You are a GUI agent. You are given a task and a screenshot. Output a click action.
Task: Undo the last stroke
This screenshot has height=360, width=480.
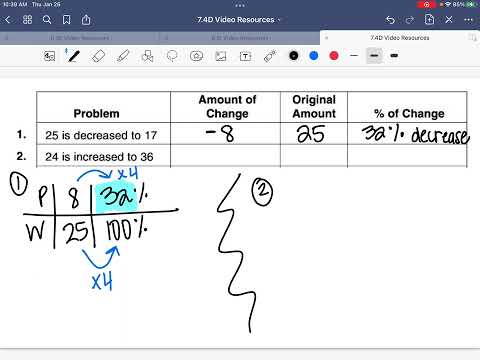click(390, 20)
